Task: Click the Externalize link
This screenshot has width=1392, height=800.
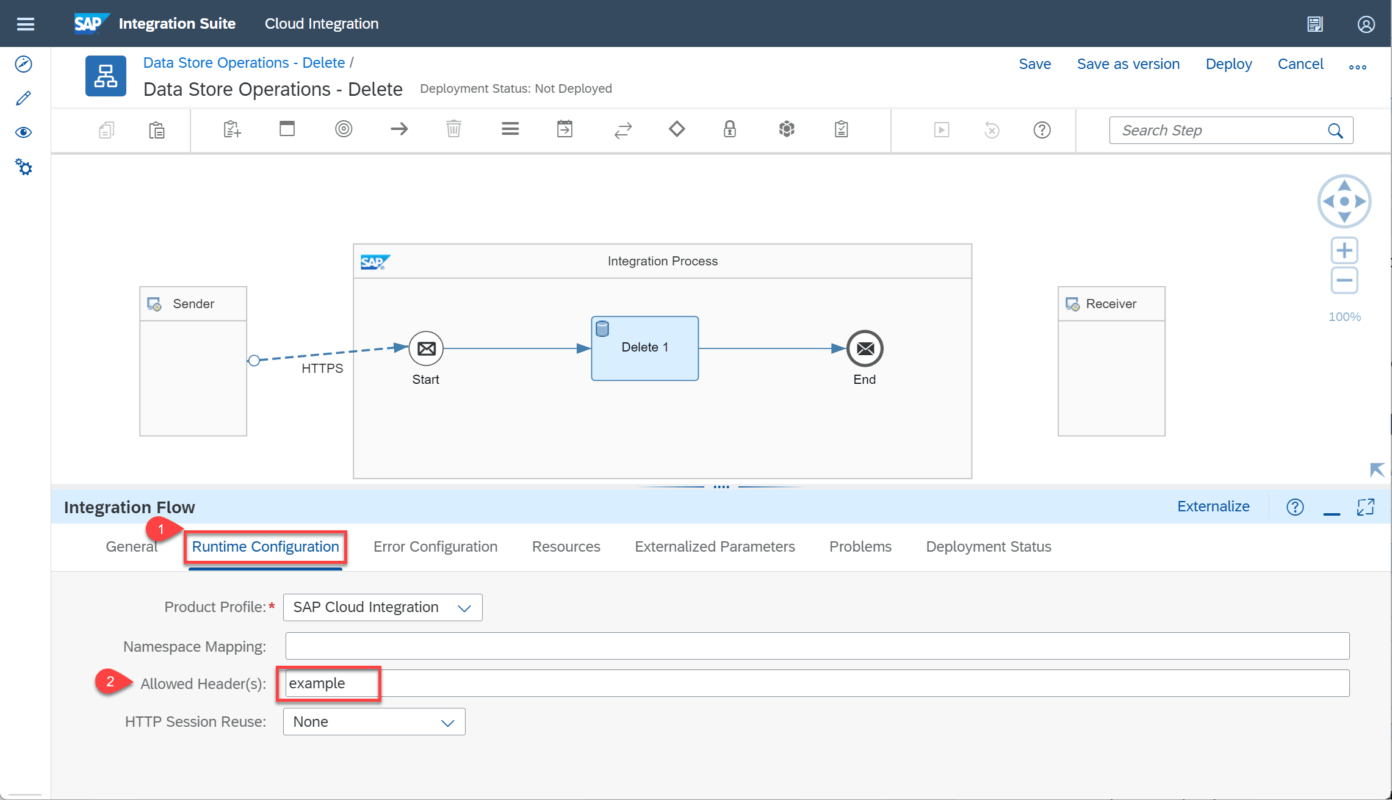Action: [1213, 506]
